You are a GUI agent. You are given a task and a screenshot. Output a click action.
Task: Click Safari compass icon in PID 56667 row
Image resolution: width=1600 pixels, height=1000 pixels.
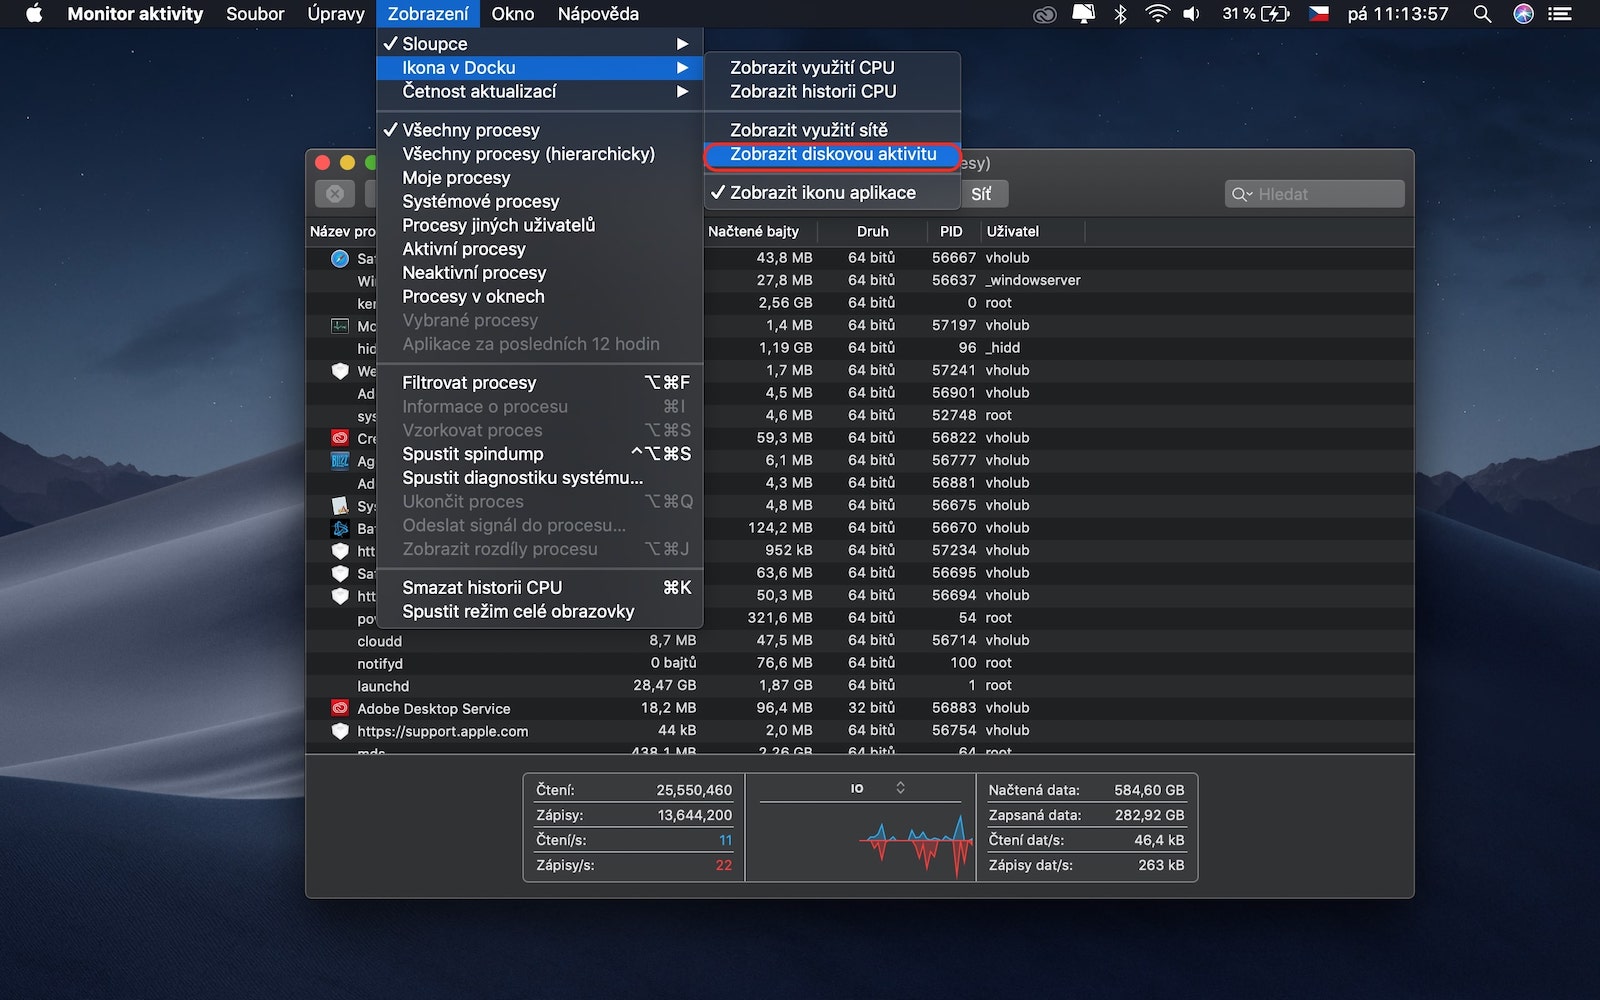(x=340, y=259)
